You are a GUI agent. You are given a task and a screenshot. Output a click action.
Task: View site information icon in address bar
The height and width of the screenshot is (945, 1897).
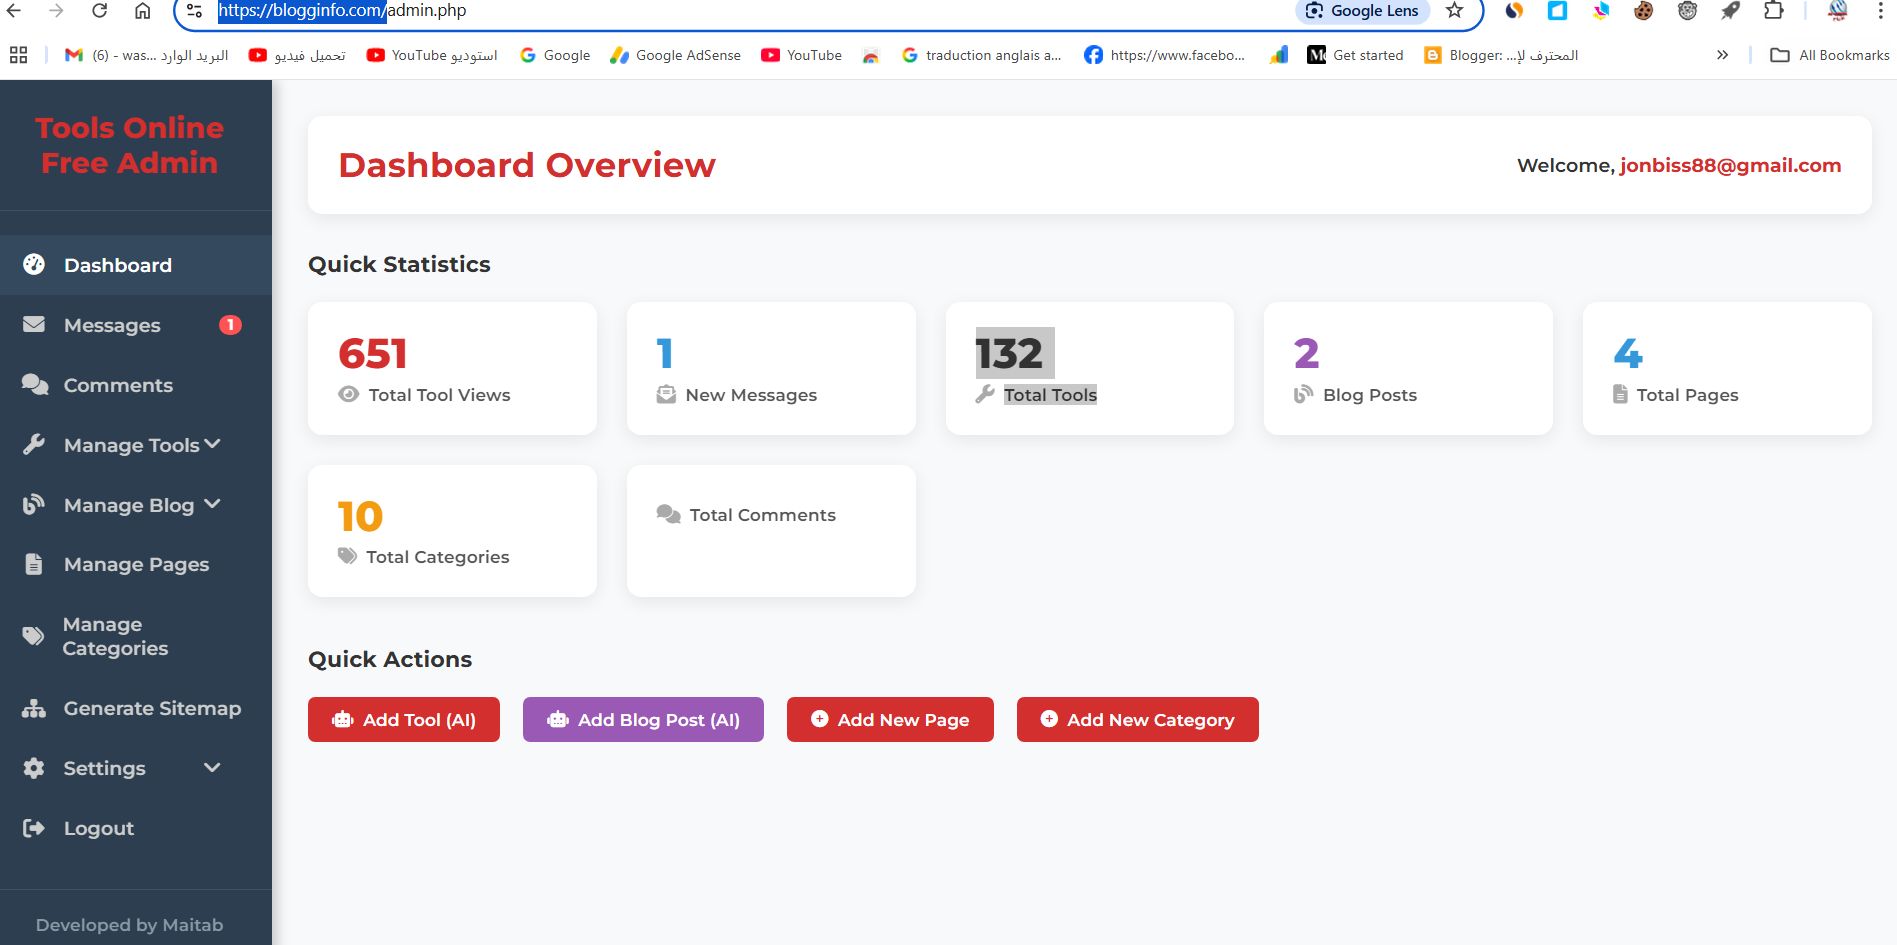(195, 11)
